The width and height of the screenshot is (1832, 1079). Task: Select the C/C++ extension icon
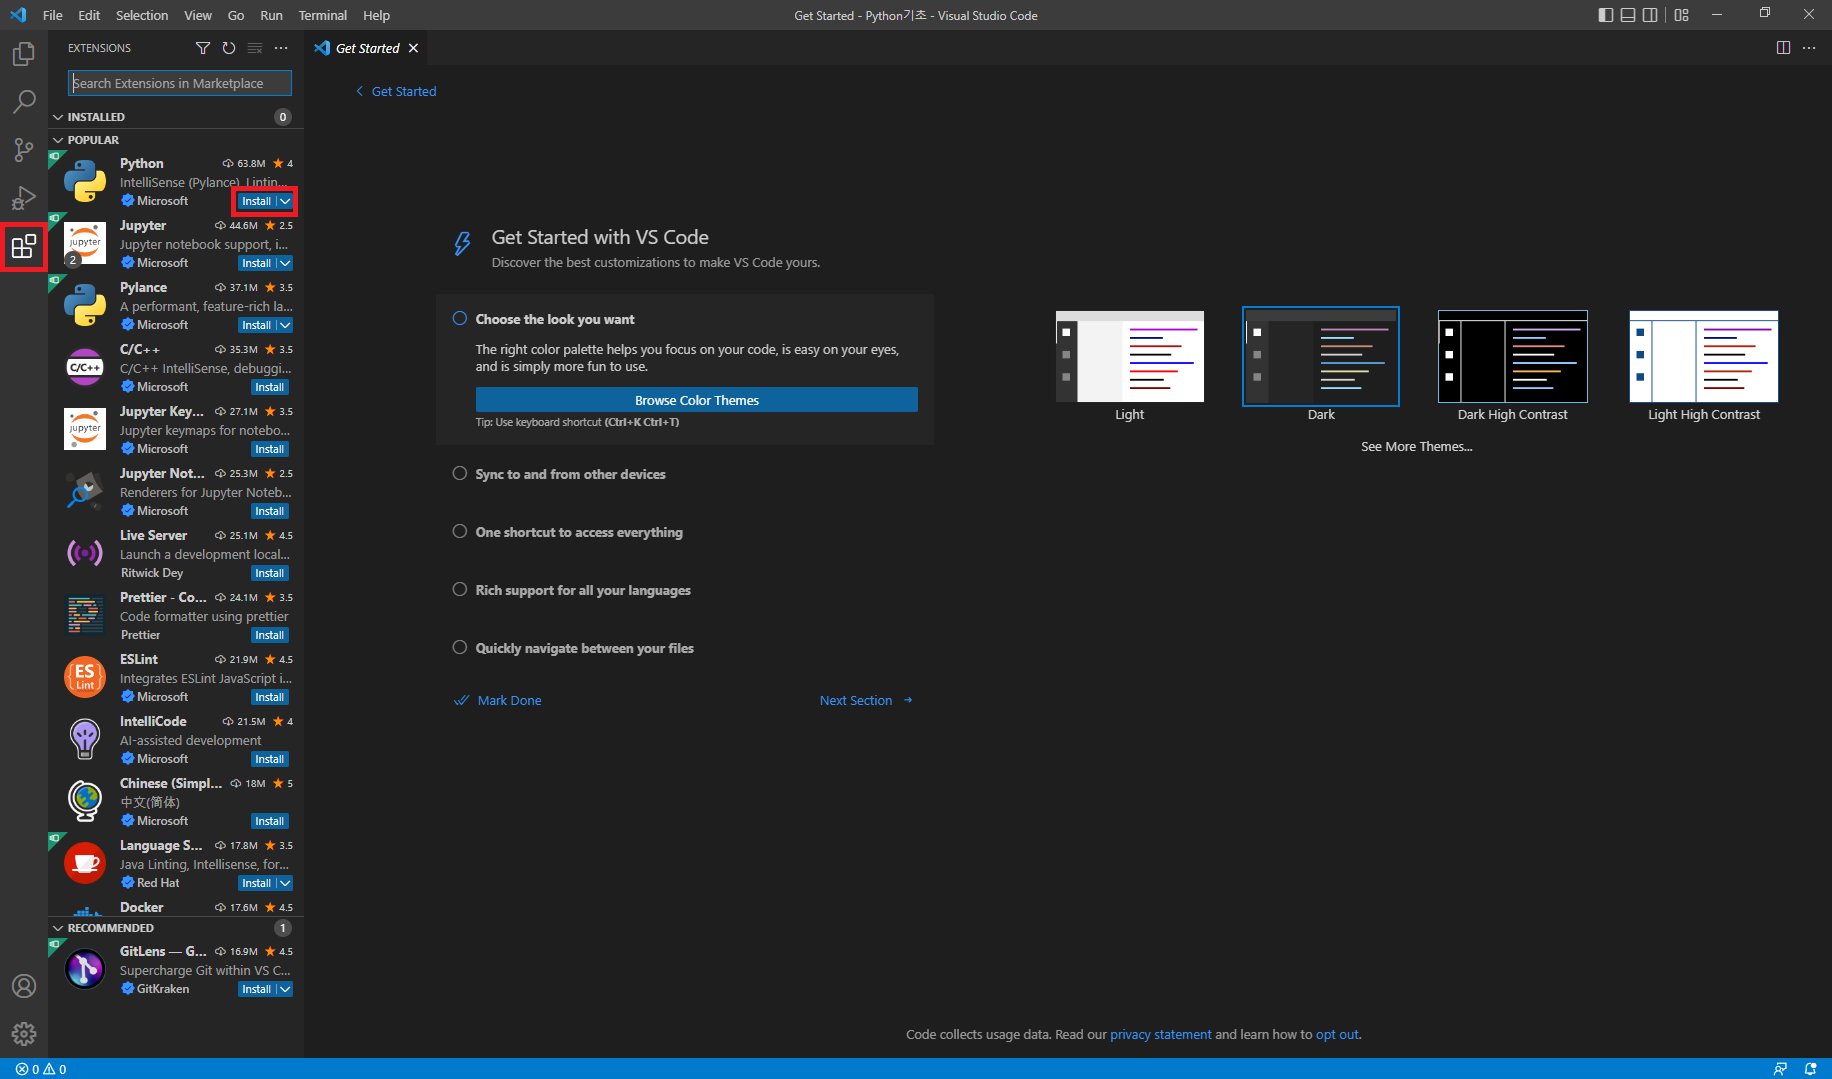85,368
